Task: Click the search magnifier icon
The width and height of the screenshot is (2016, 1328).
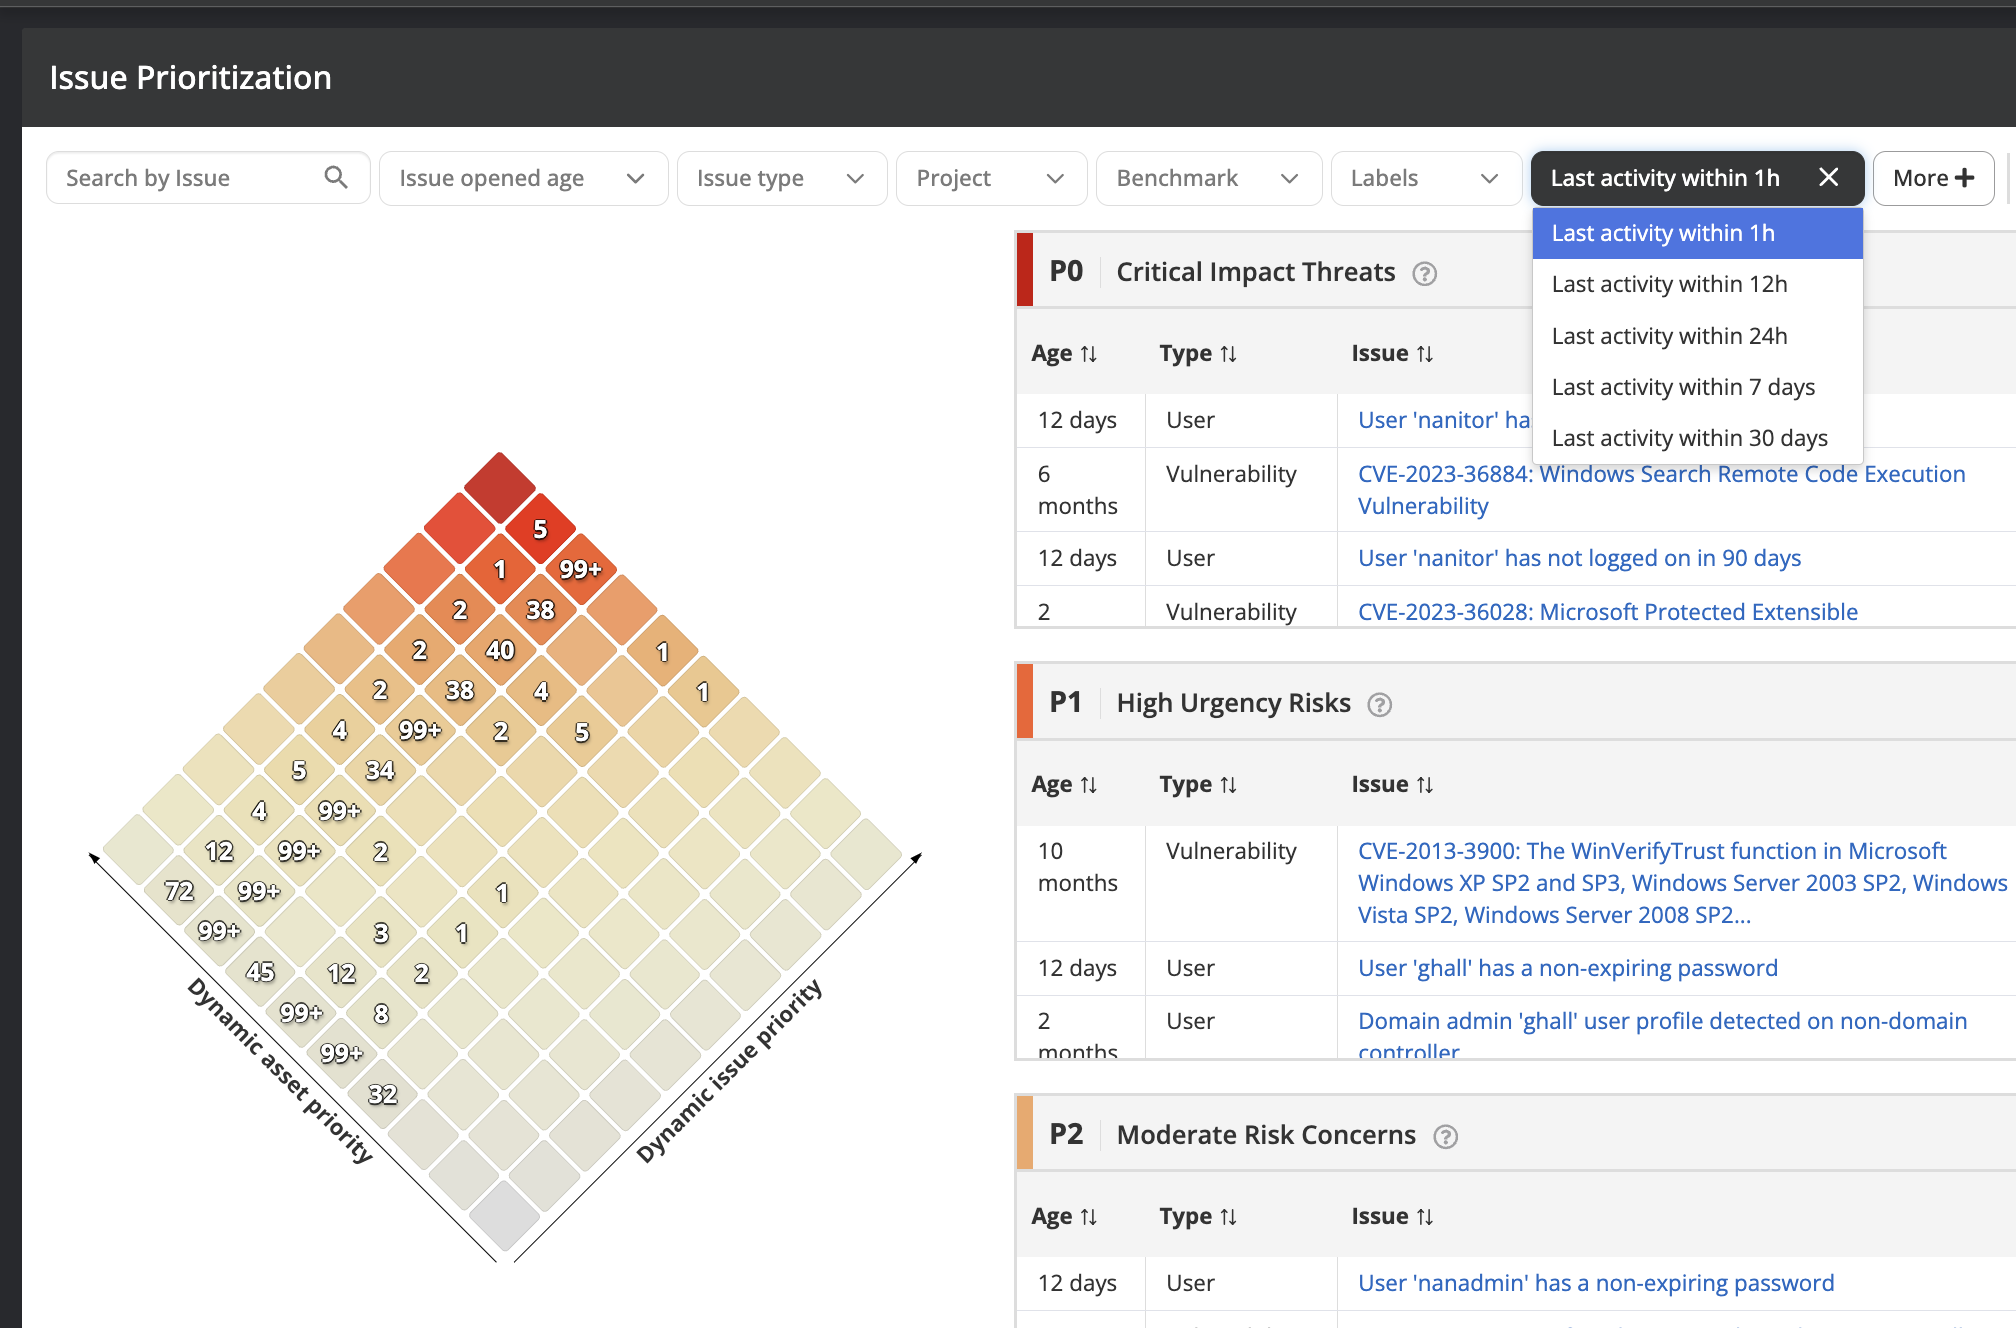Action: pos(336,178)
